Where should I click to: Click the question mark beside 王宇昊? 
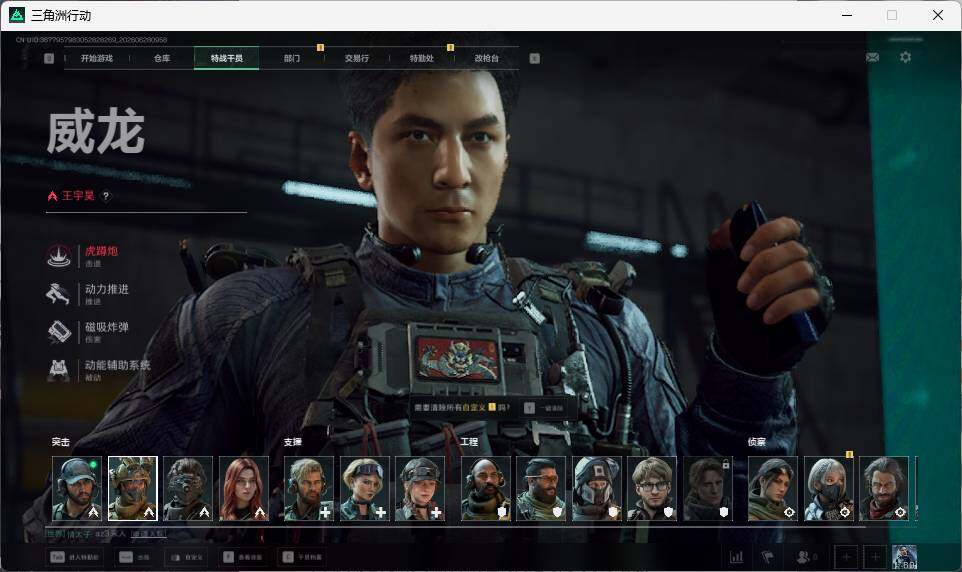(x=106, y=196)
